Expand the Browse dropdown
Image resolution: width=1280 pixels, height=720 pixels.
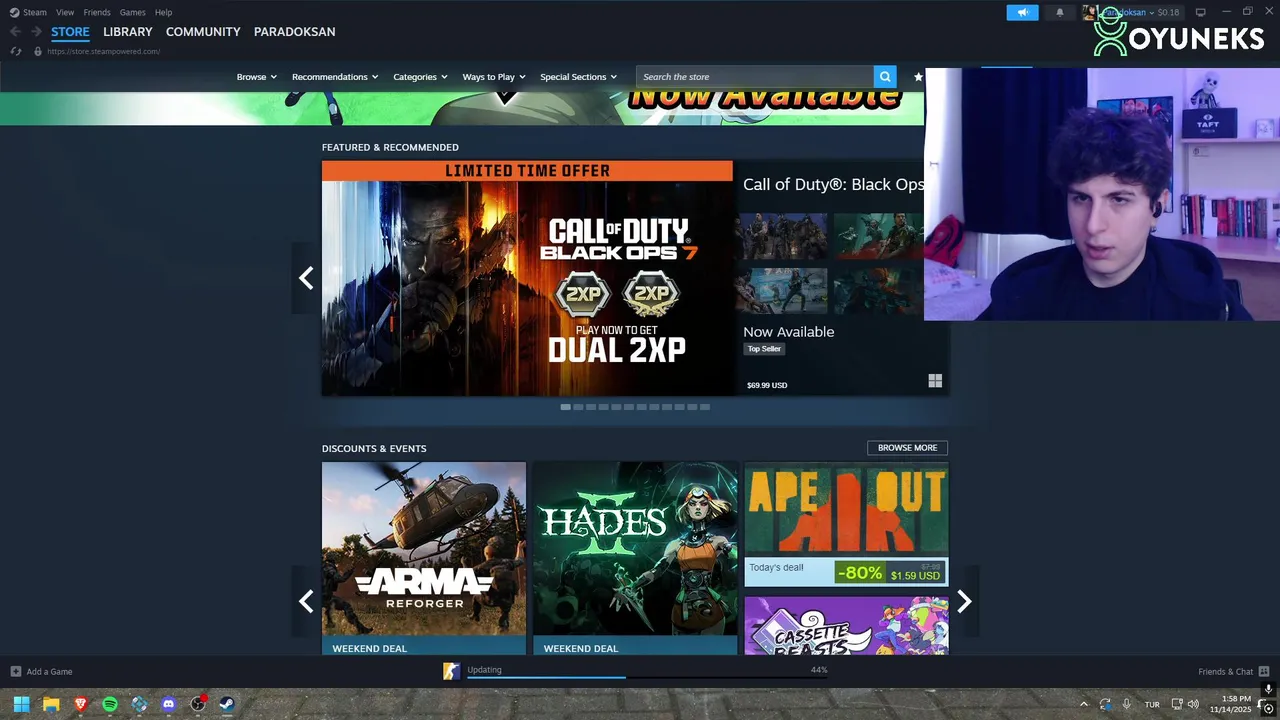pos(256,77)
